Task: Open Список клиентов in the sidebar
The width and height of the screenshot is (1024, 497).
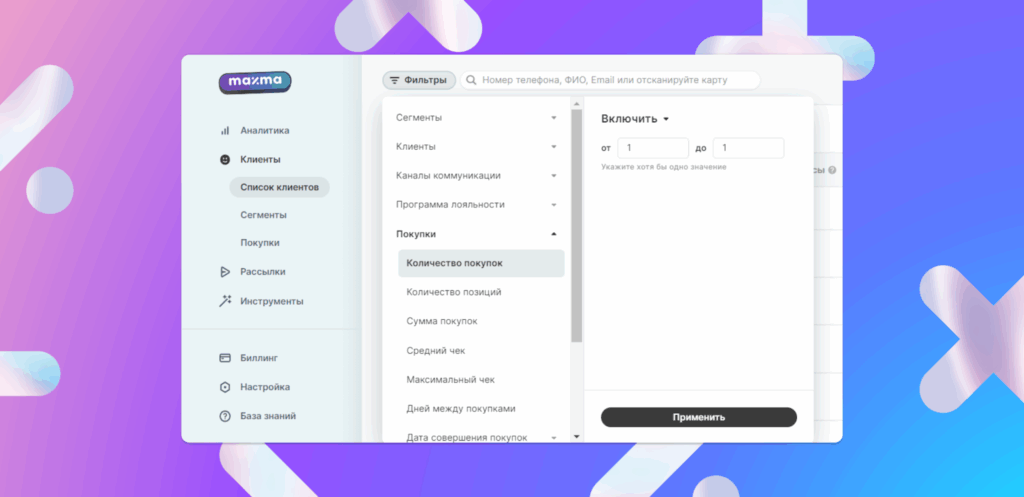Action: tap(278, 187)
